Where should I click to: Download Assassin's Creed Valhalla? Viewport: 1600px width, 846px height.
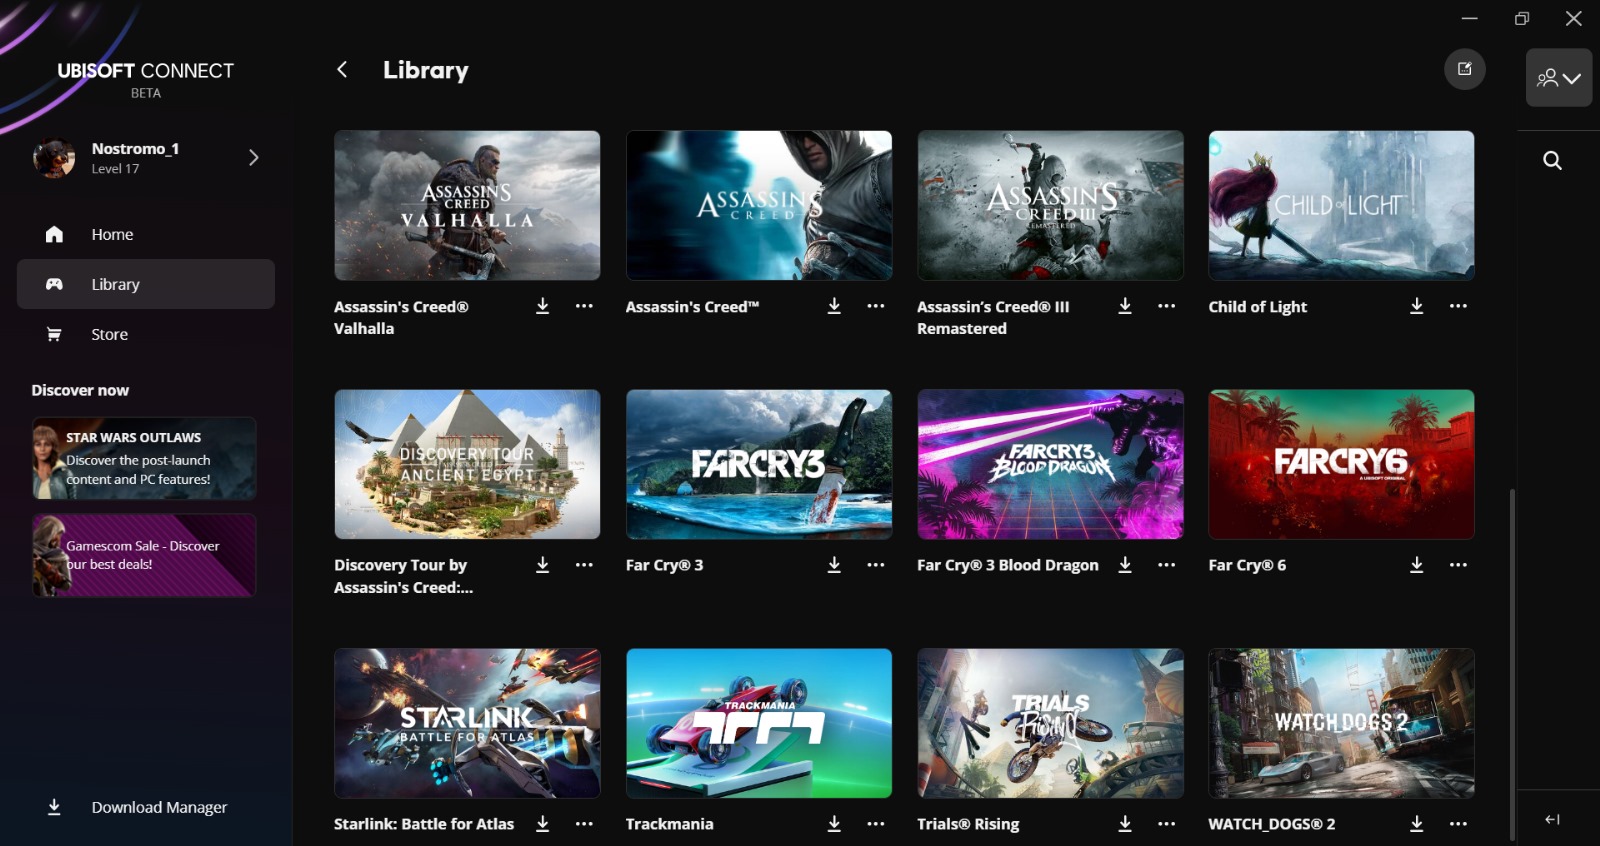coord(542,306)
